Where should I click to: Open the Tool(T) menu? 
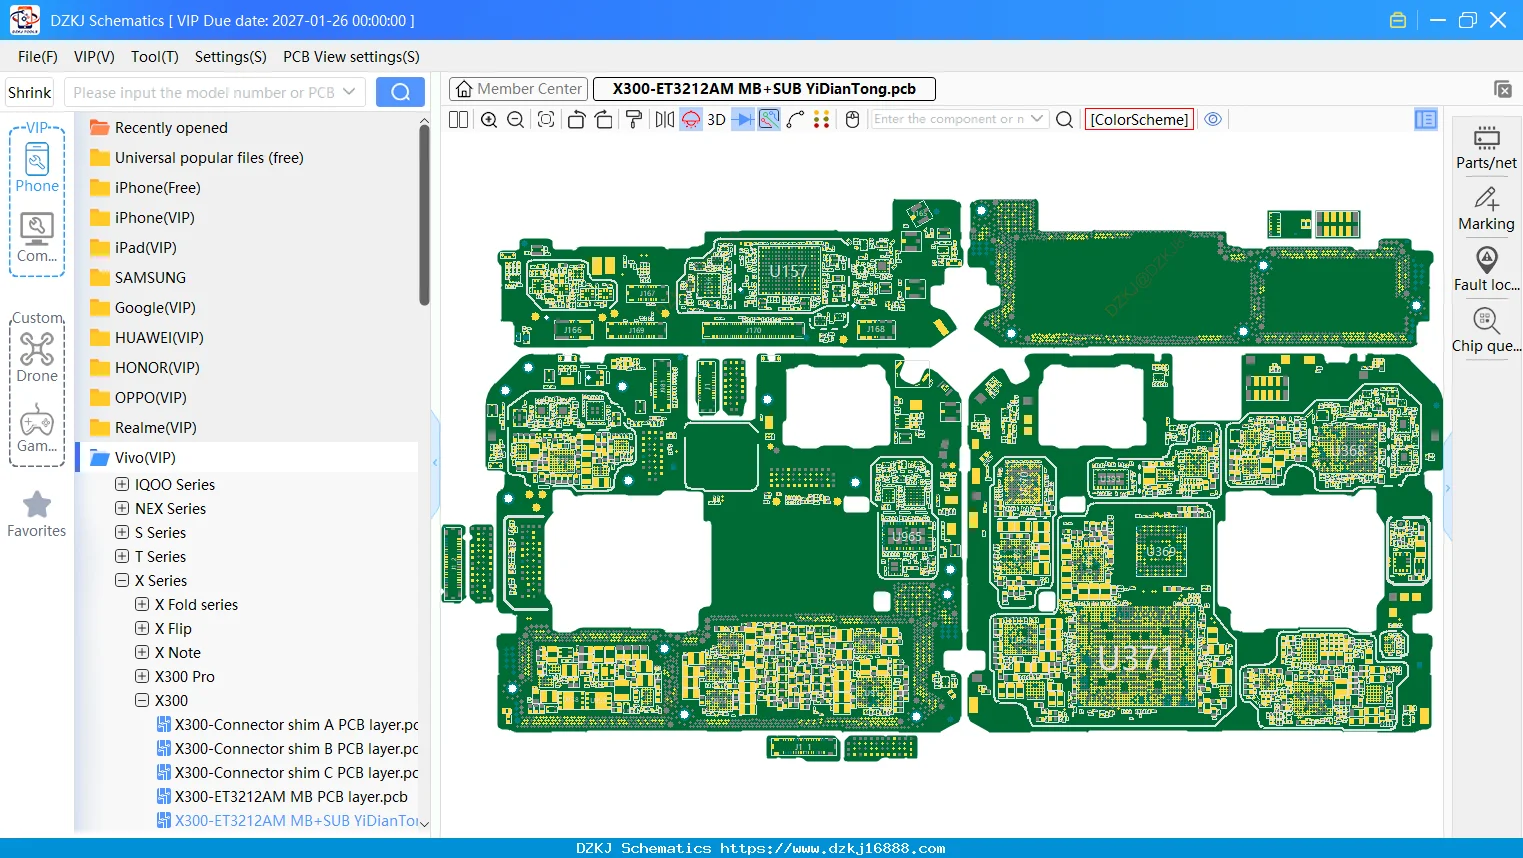[155, 57]
